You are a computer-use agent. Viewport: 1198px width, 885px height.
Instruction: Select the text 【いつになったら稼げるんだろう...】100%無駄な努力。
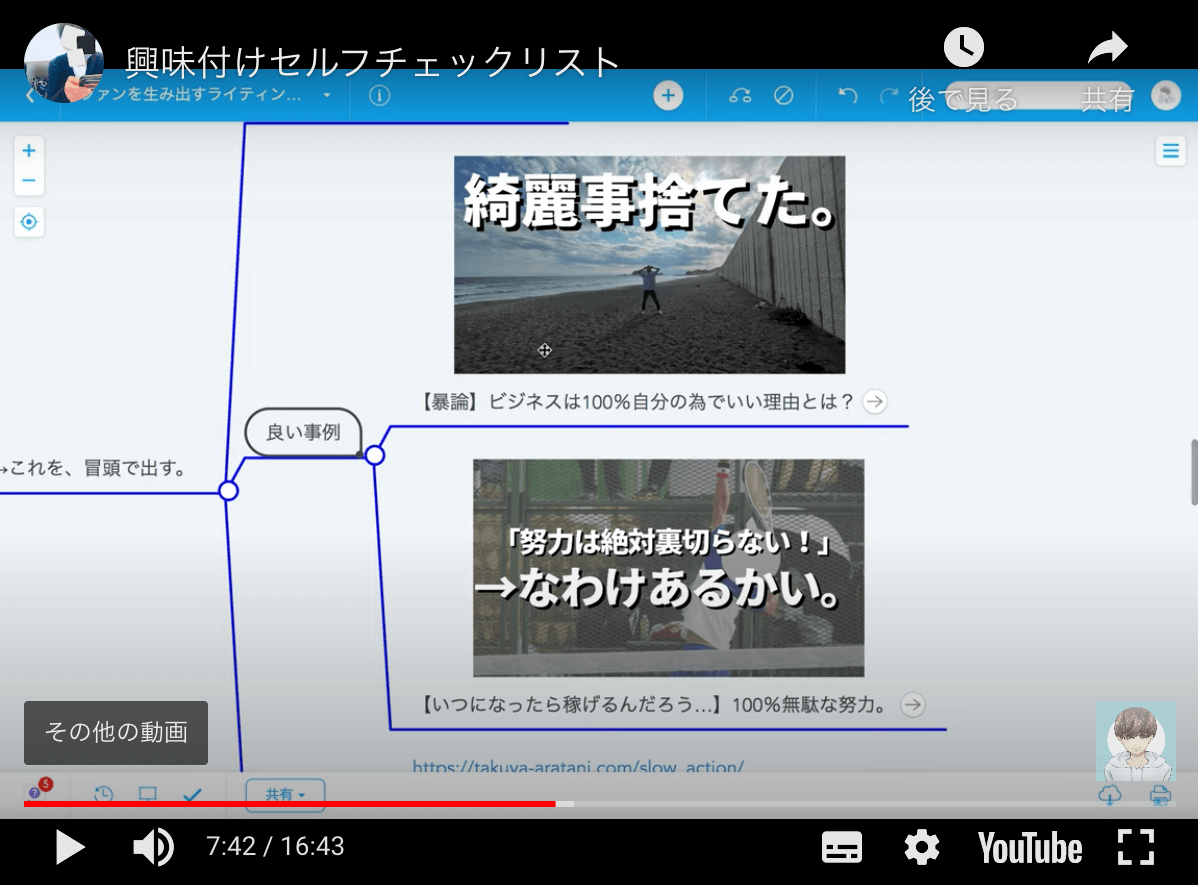click(655, 705)
